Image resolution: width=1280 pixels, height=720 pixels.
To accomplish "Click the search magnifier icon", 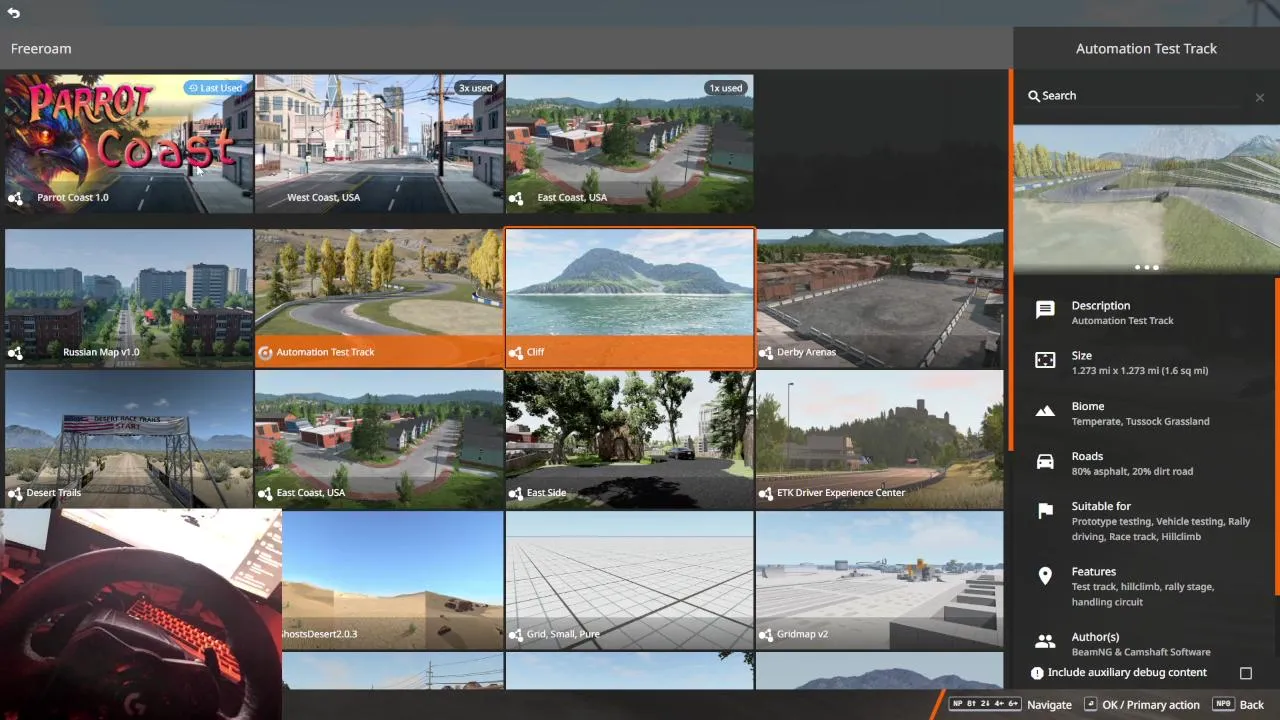I will pos(1034,96).
